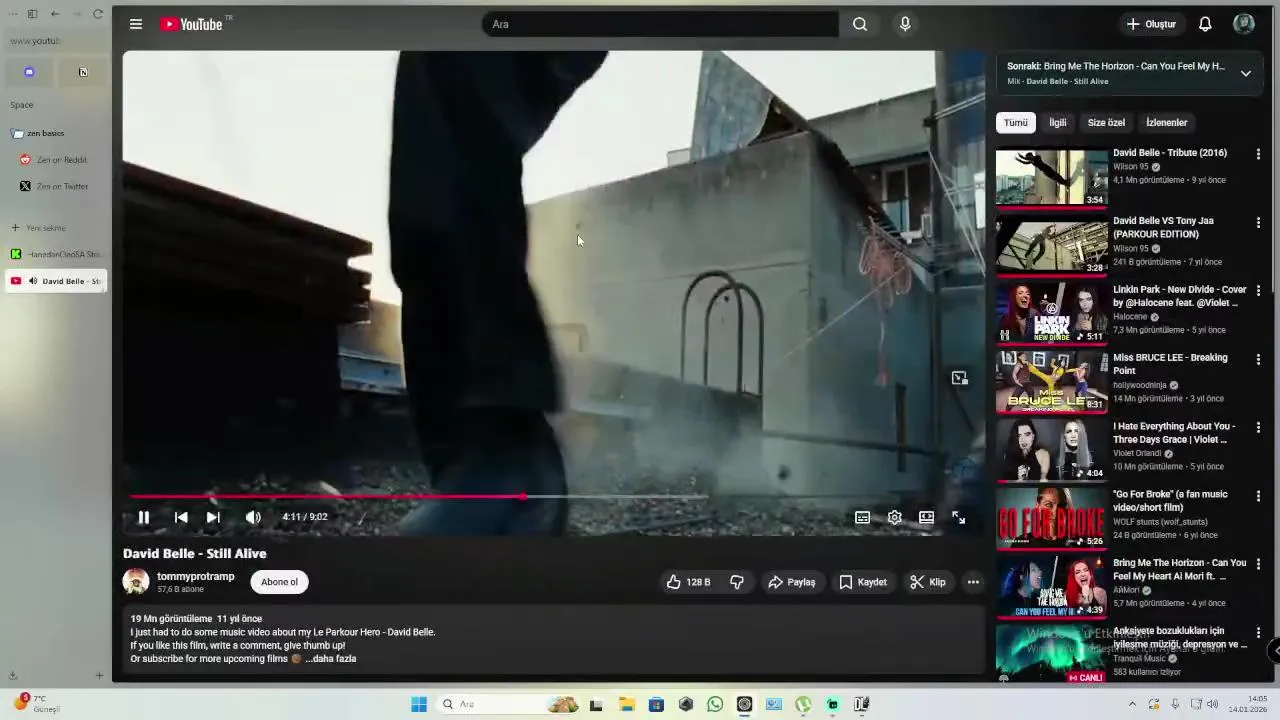Start voice search with the microphone
1280x720 pixels.
[x=905, y=24]
